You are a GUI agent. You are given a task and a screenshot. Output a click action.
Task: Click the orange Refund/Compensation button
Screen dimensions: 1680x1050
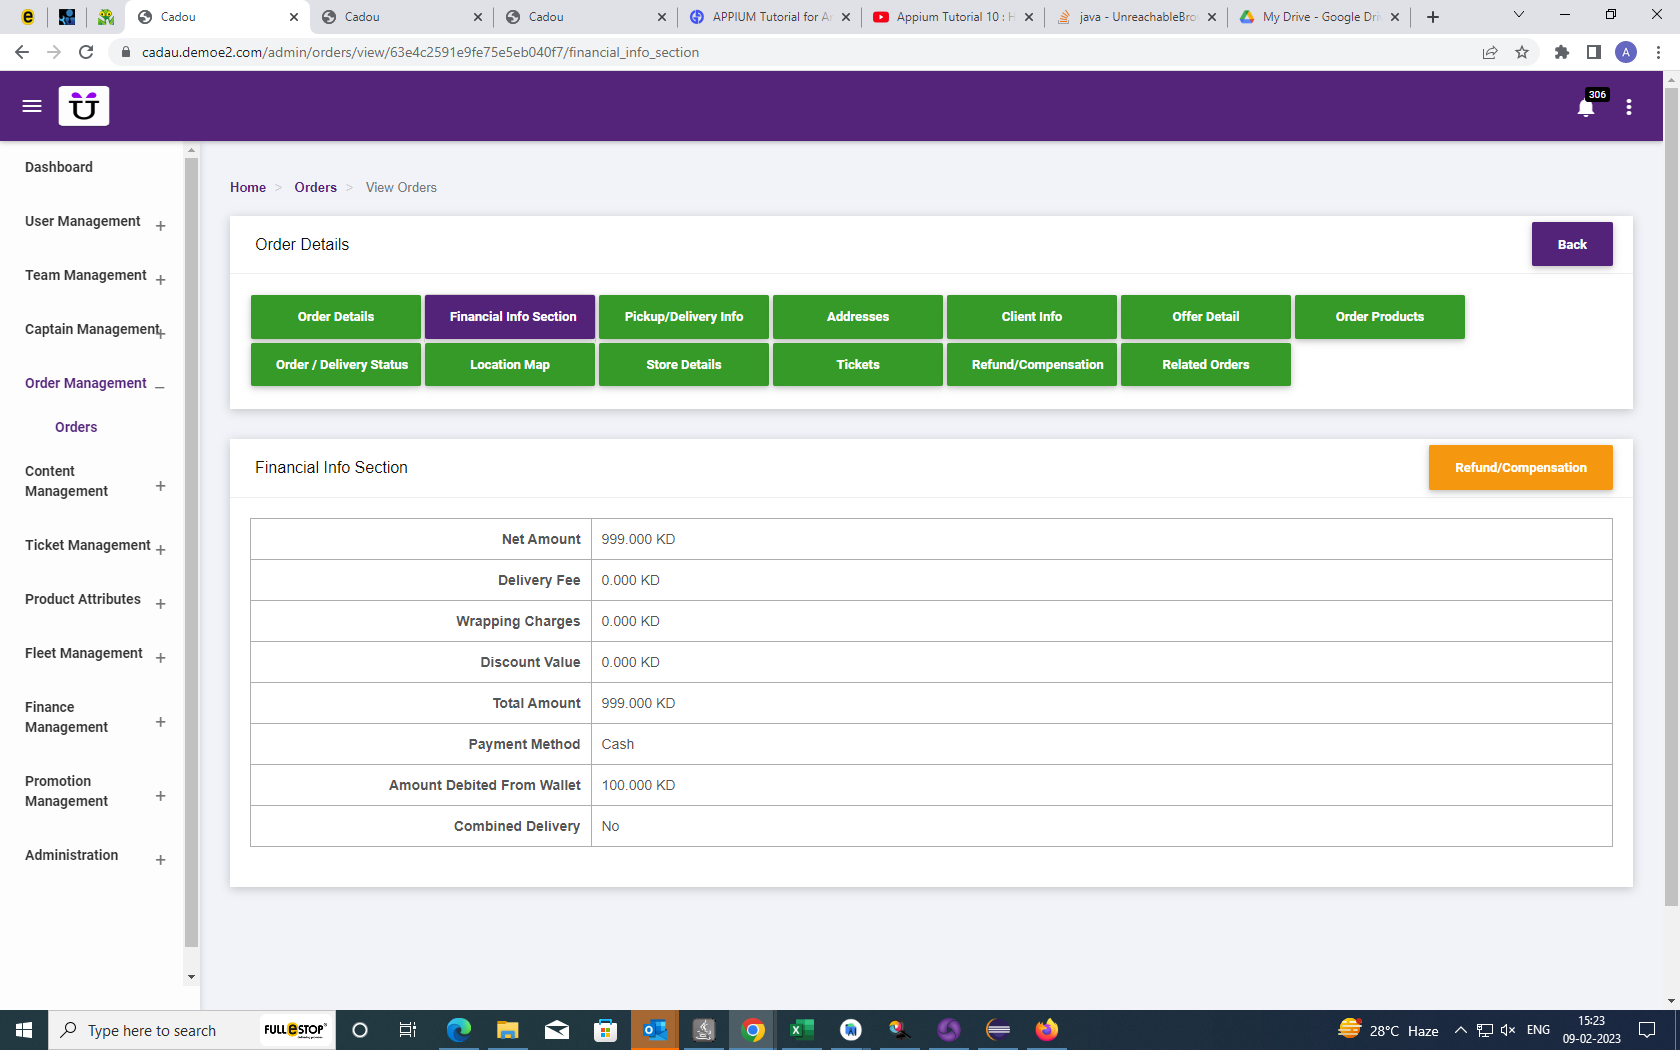click(1521, 468)
